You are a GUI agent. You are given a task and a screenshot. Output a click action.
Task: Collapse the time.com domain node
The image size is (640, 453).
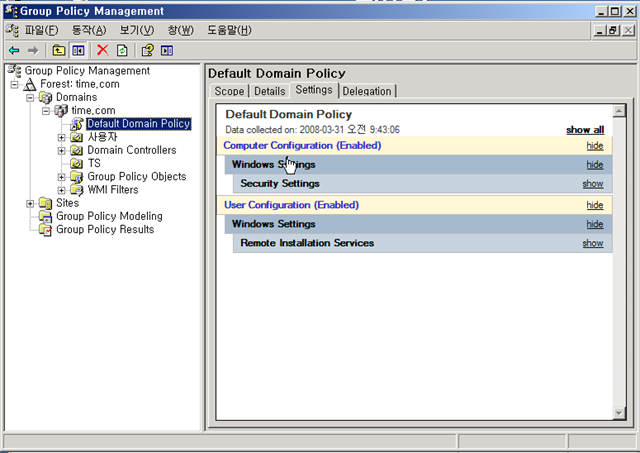coord(46,111)
